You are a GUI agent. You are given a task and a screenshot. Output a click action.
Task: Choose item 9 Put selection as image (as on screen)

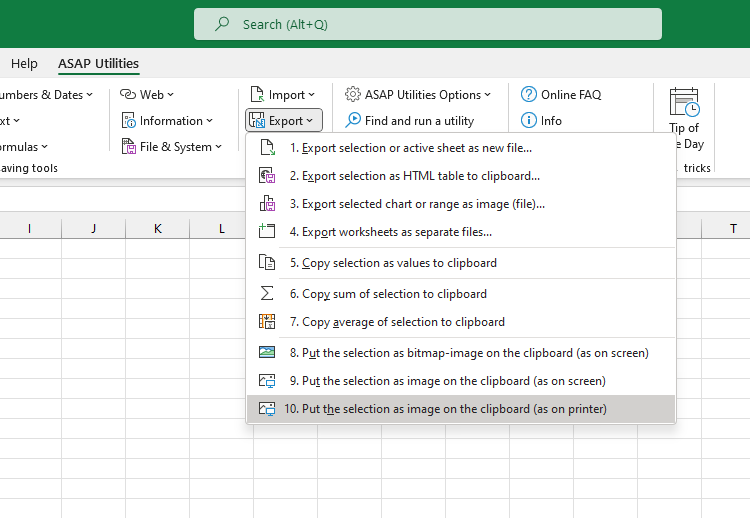pyautogui.click(x=461, y=381)
